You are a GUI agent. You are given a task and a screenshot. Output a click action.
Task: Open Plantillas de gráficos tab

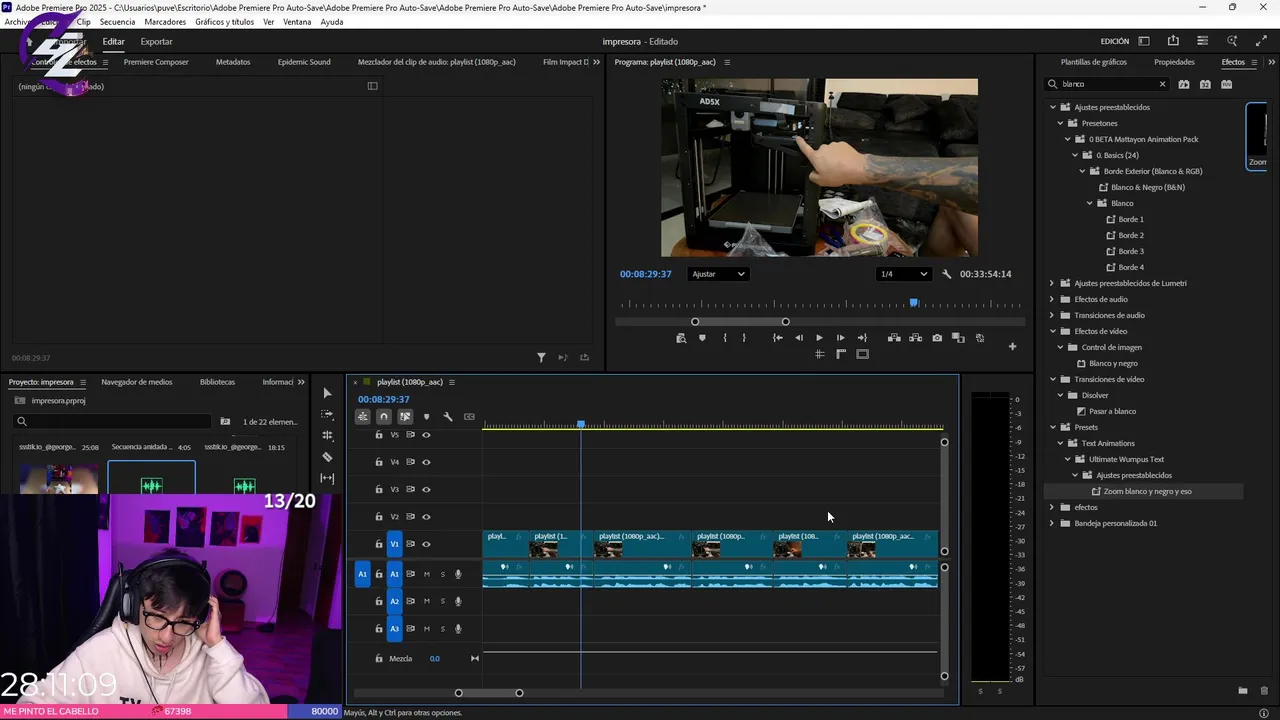click(x=1093, y=62)
